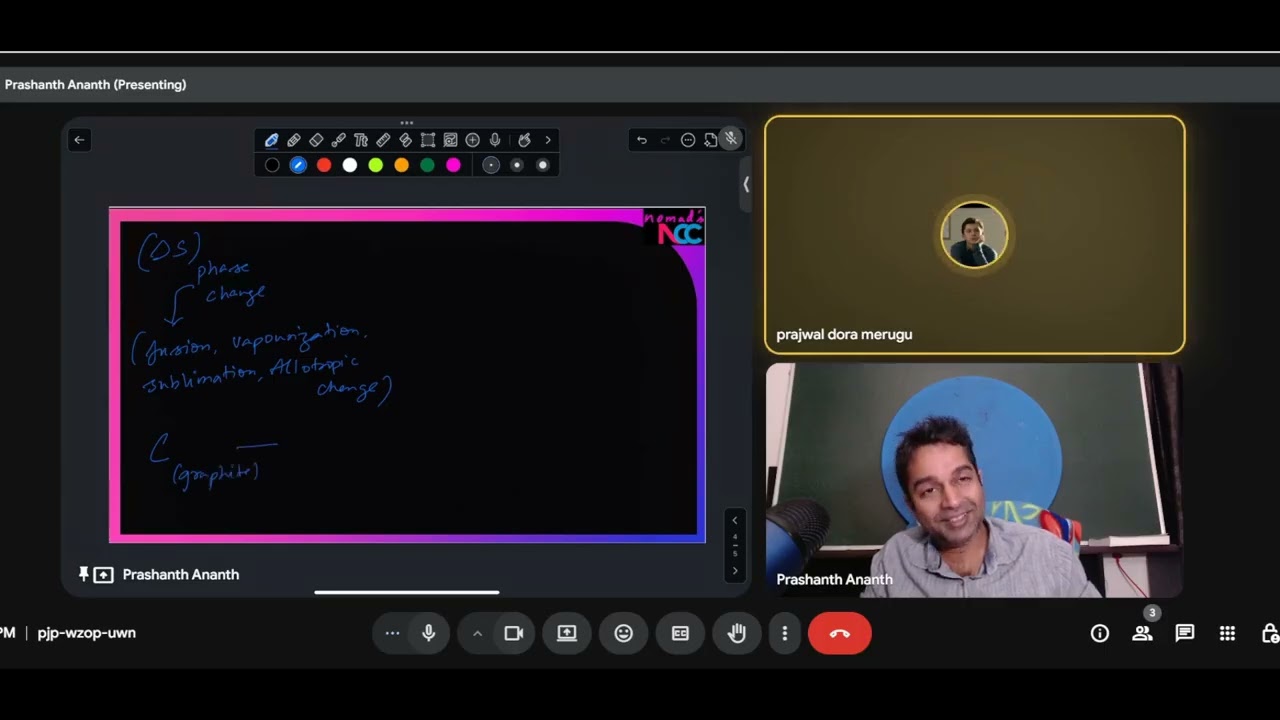Leave the call with red button

pyautogui.click(x=840, y=633)
